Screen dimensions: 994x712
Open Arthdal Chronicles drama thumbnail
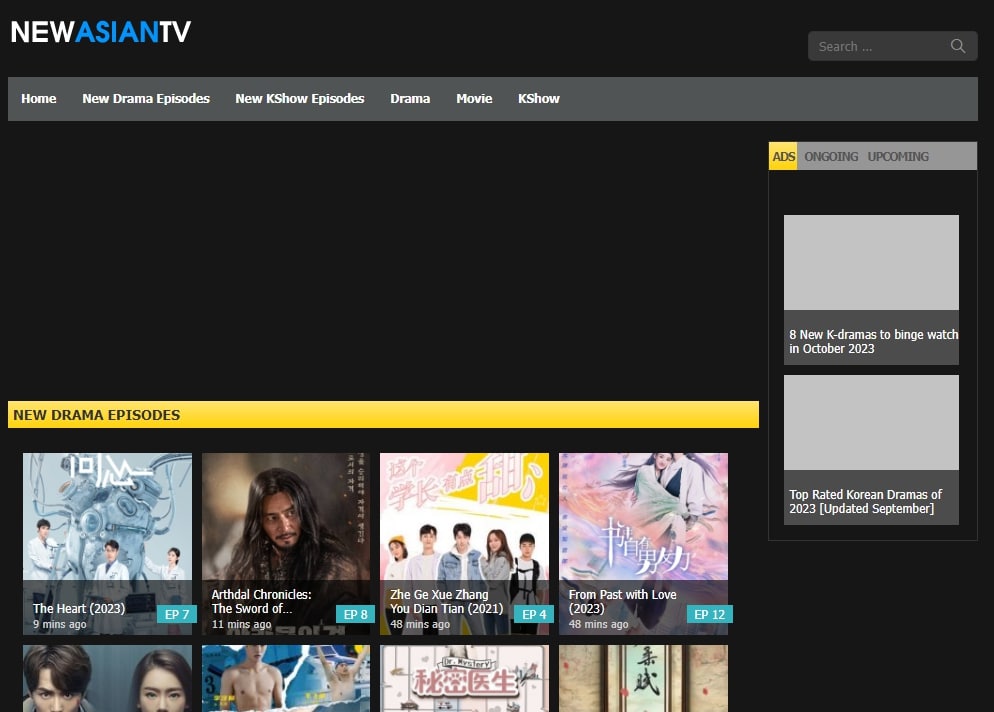point(286,520)
